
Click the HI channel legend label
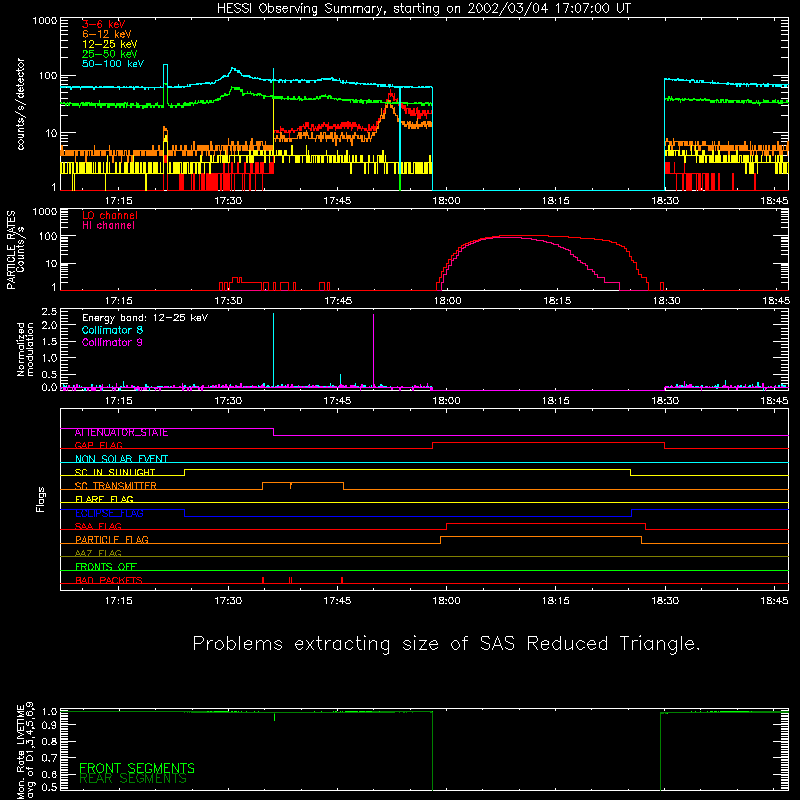click(x=109, y=226)
